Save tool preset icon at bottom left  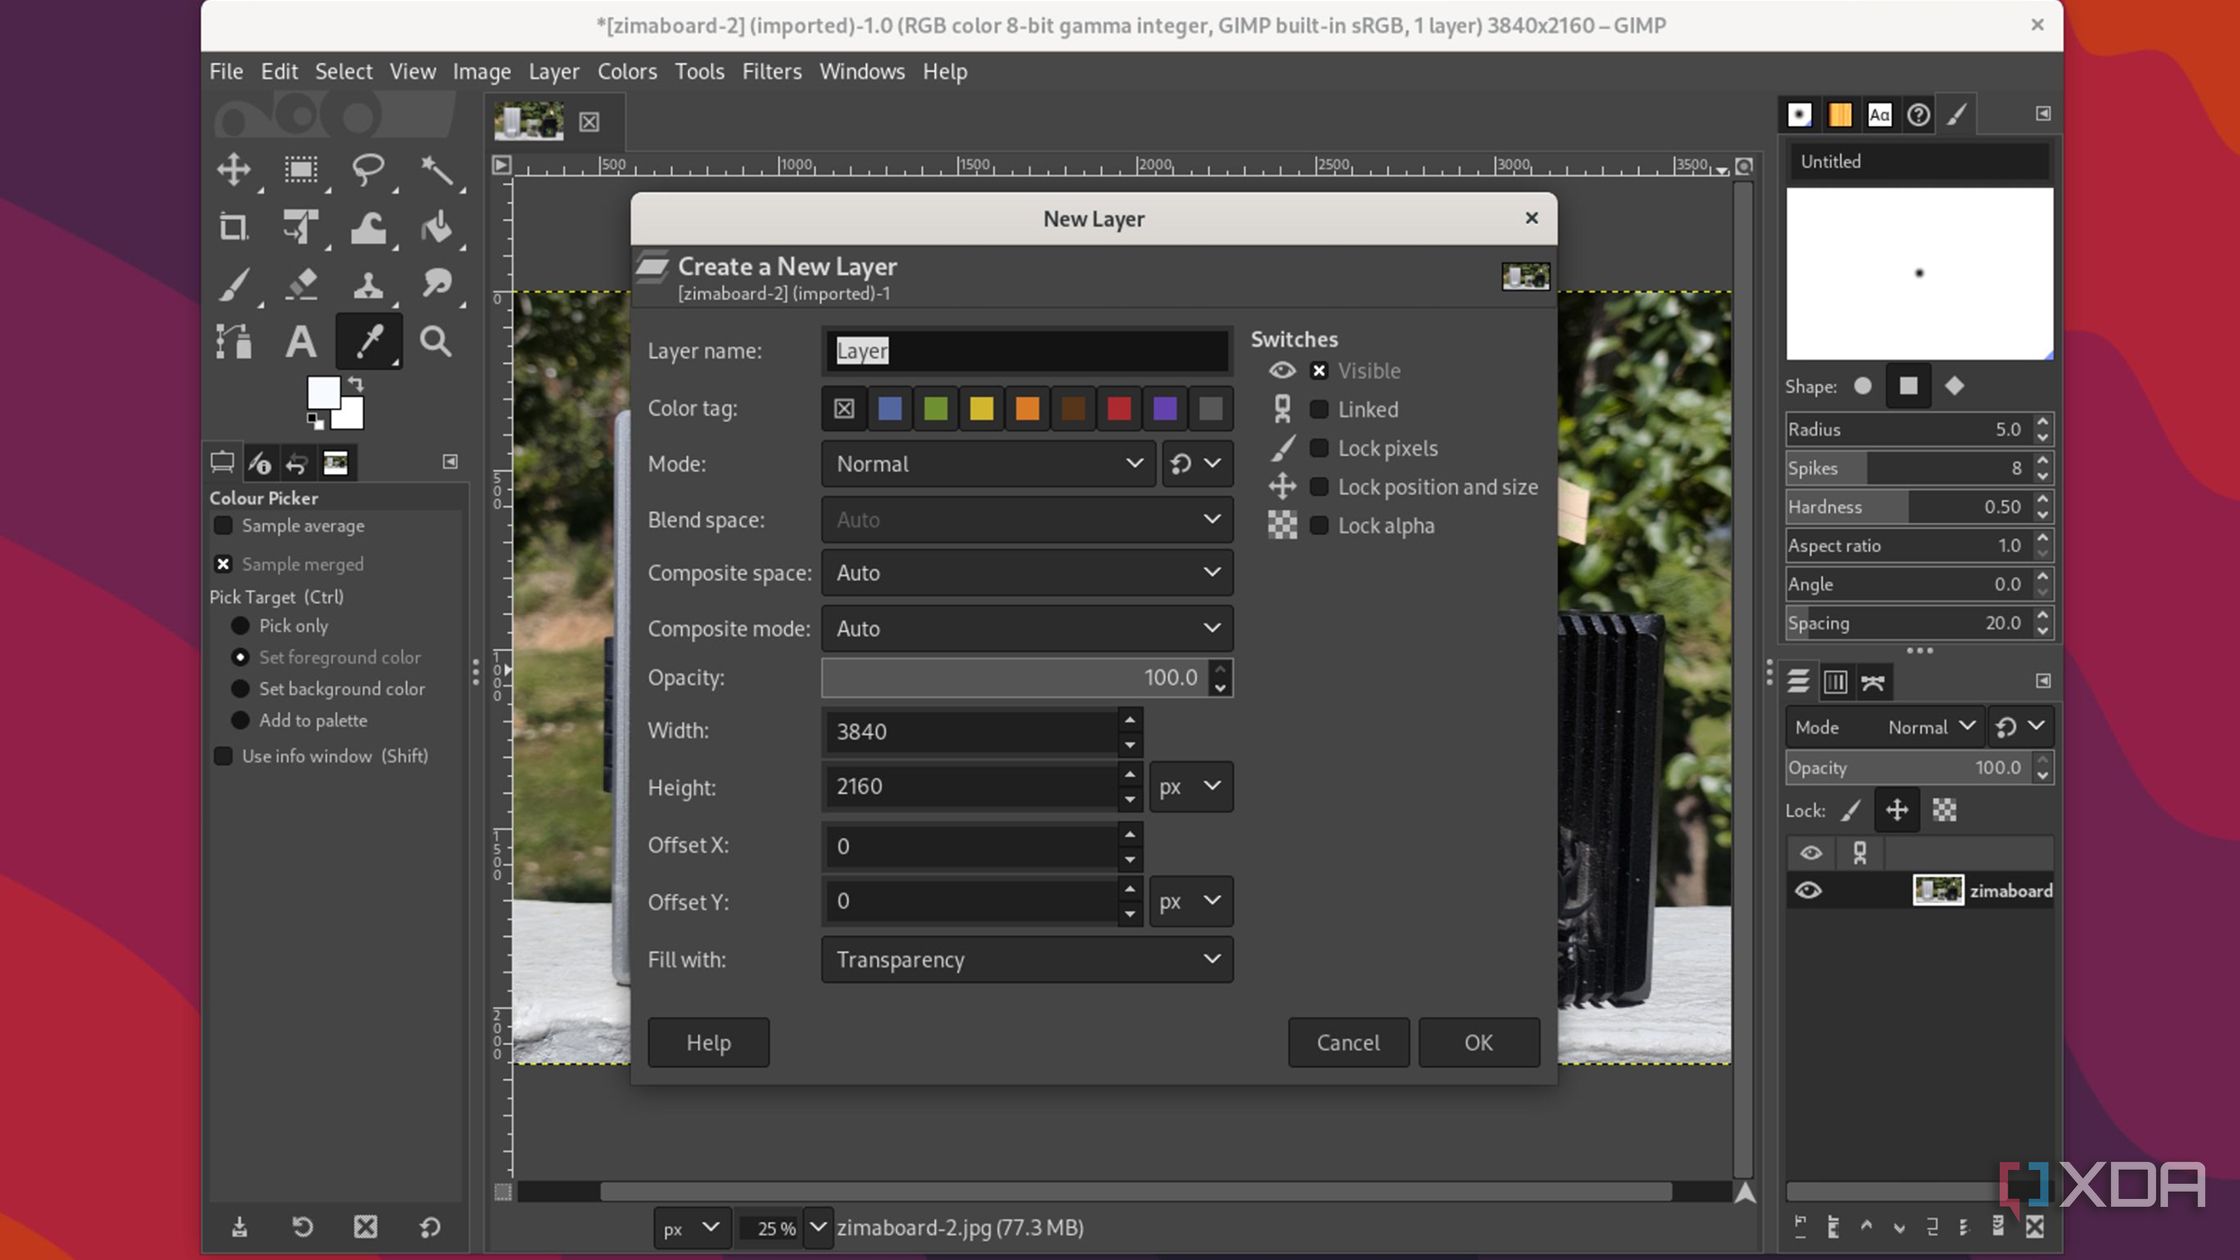tap(239, 1227)
